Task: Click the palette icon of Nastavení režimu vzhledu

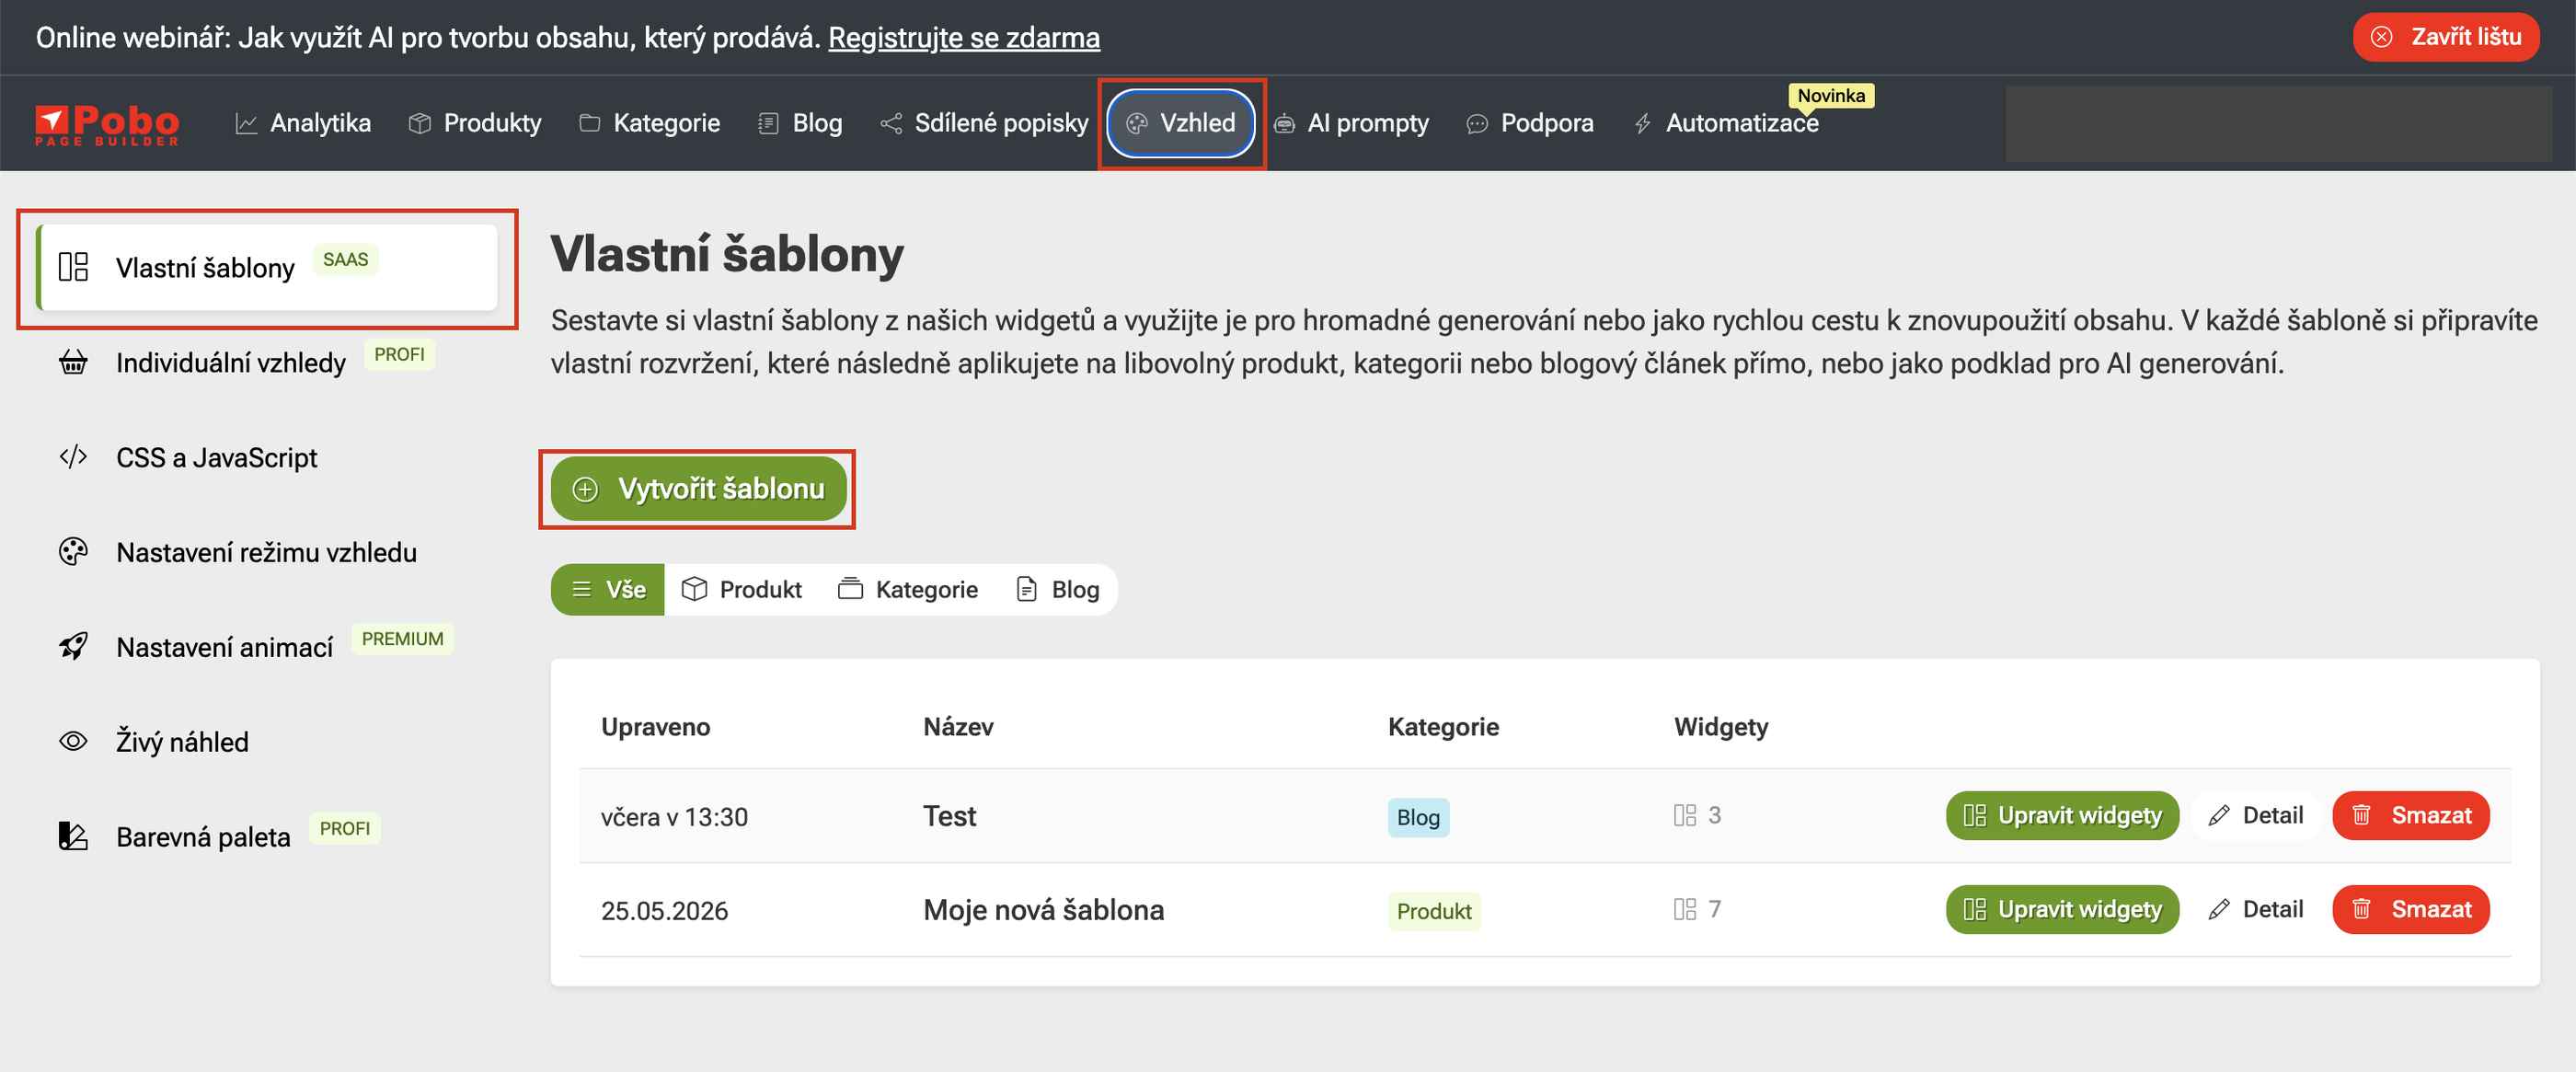Action: point(73,552)
